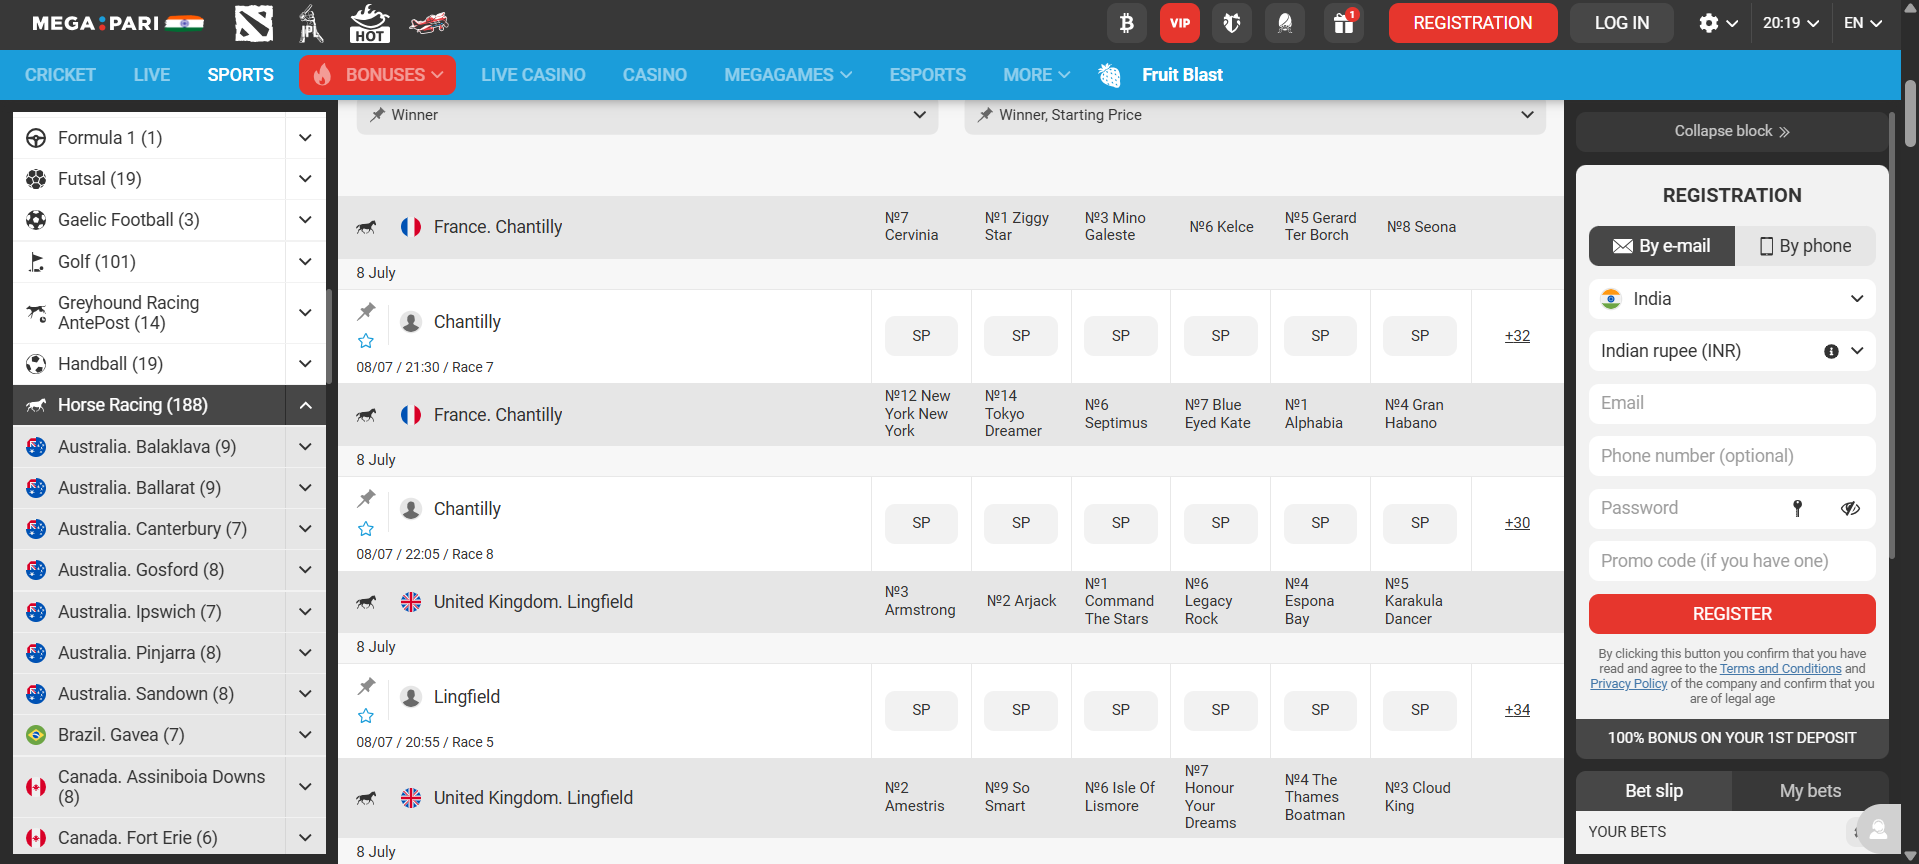Collapse the Horse Racing (188) section
Viewport: 1919px width, 864px height.
(305, 405)
